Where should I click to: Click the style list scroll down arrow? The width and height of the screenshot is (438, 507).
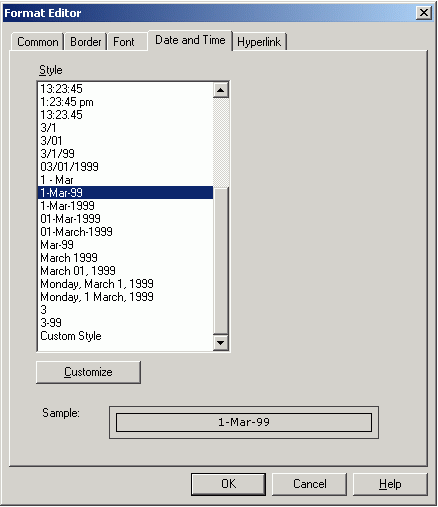pos(221,342)
